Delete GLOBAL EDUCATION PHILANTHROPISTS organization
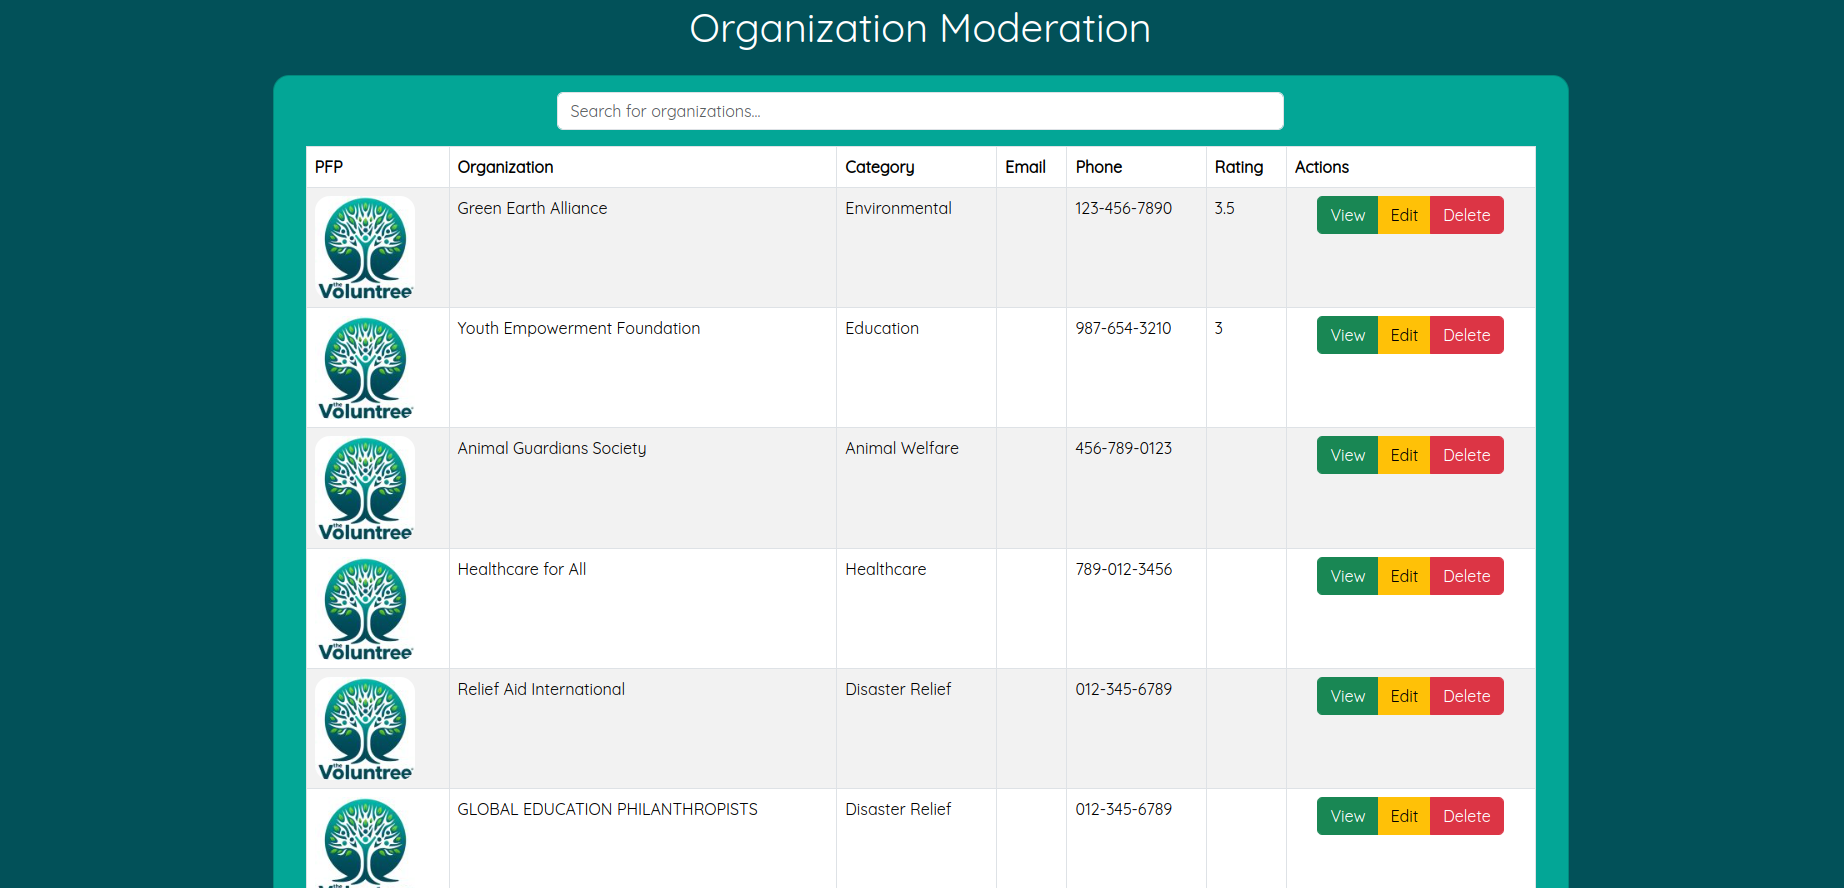This screenshot has width=1844, height=888. 1466,816
